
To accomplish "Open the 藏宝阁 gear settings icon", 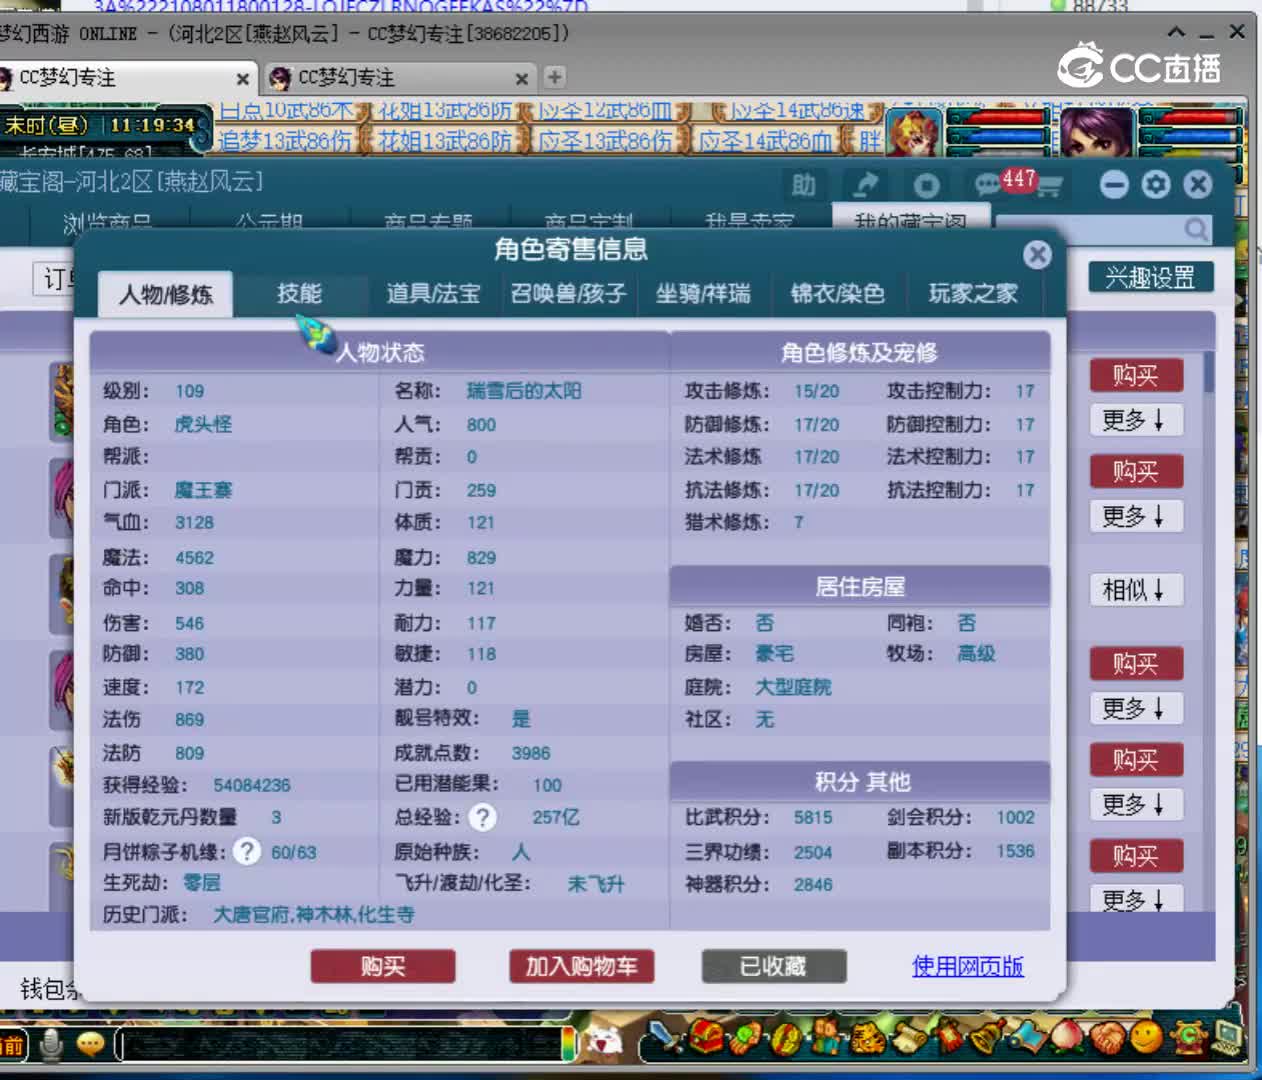I will click(x=1156, y=185).
